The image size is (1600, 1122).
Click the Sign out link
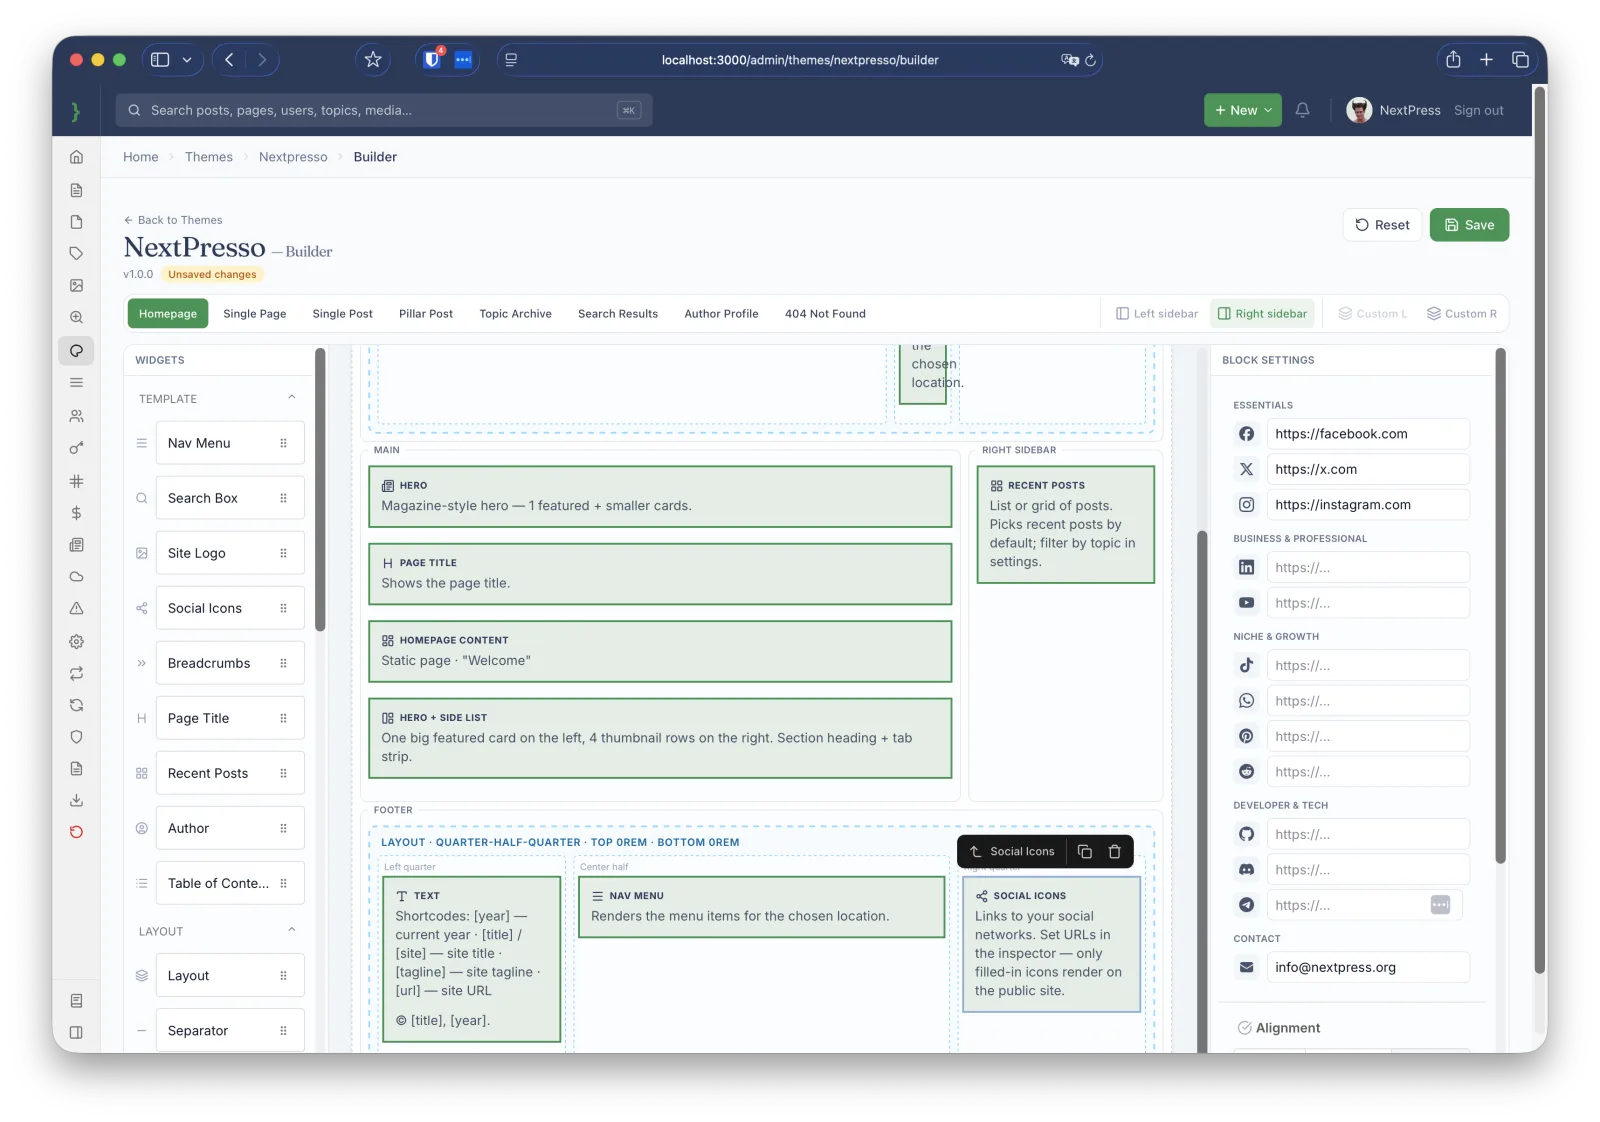tap(1478, 110)
